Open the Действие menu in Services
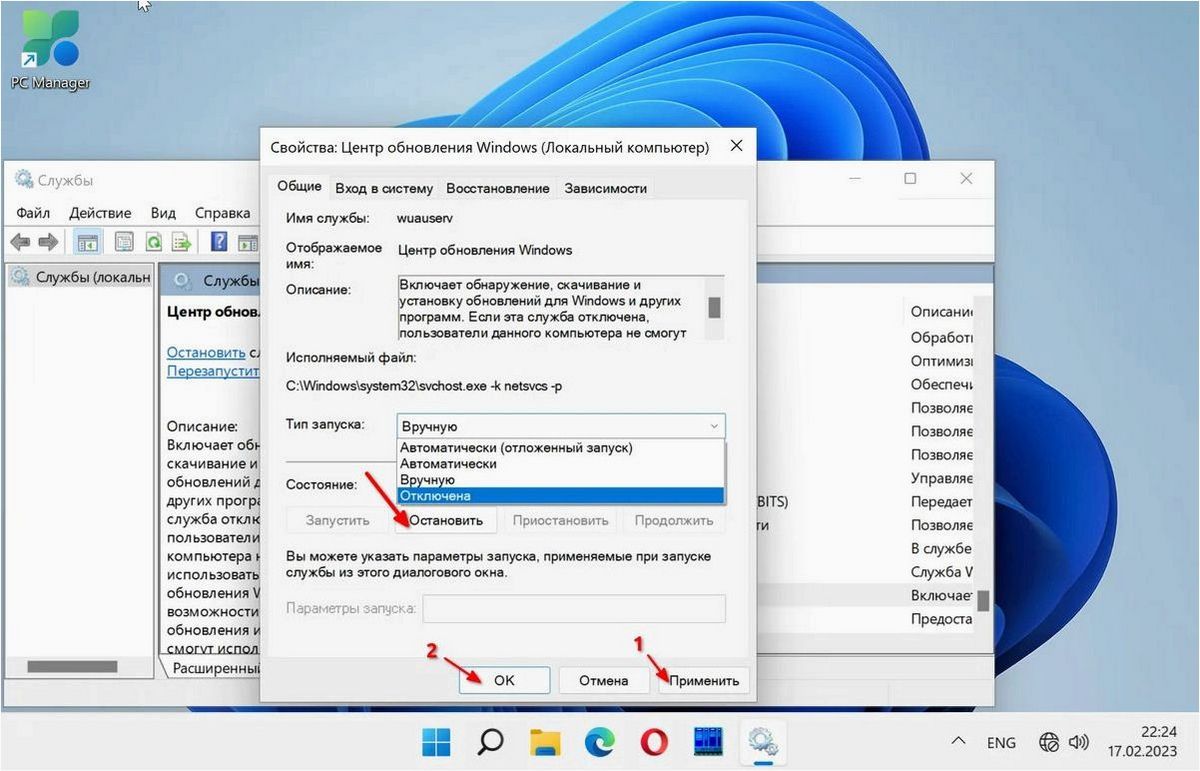The width and height of the screenshot is (1200, 771). [100, 213]
